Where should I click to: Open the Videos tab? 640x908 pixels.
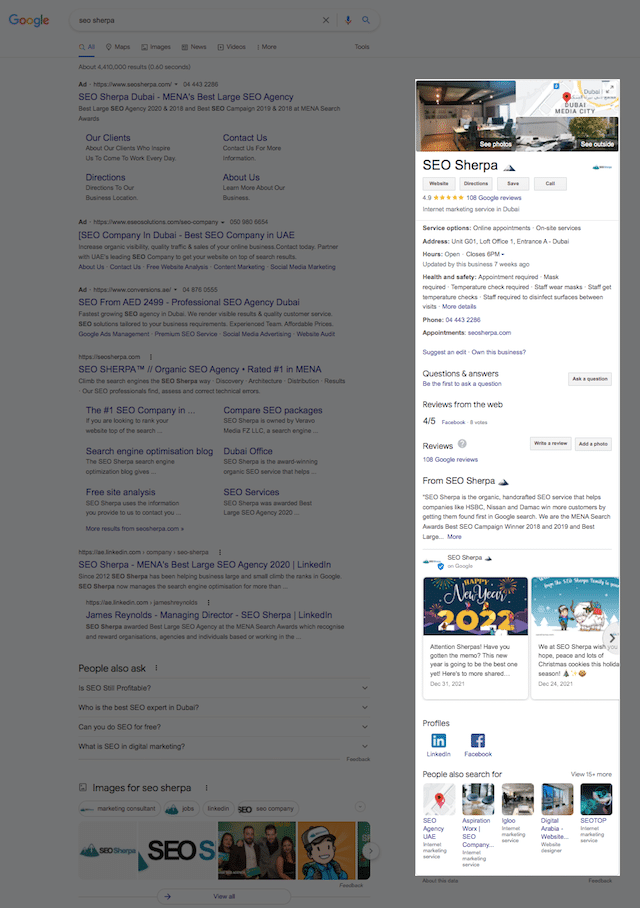point(232,47)
